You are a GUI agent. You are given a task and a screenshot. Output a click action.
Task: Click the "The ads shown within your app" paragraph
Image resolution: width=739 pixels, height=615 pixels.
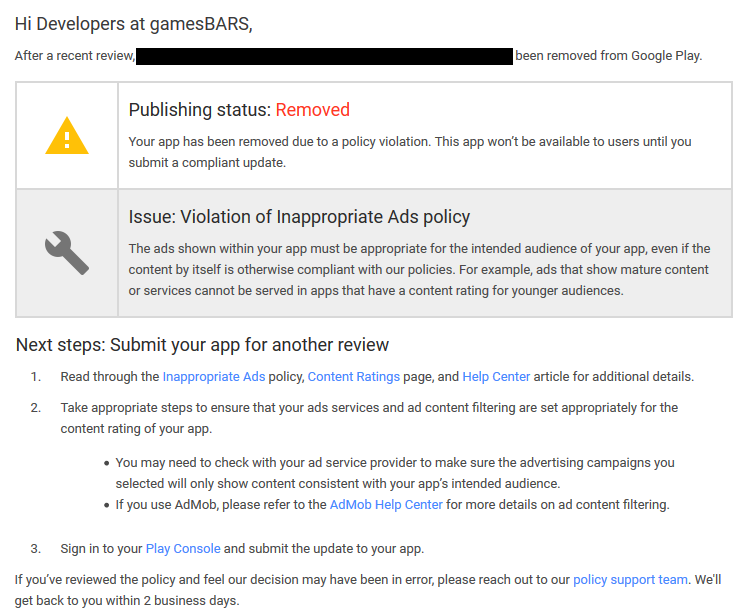(x=418, y=269)
